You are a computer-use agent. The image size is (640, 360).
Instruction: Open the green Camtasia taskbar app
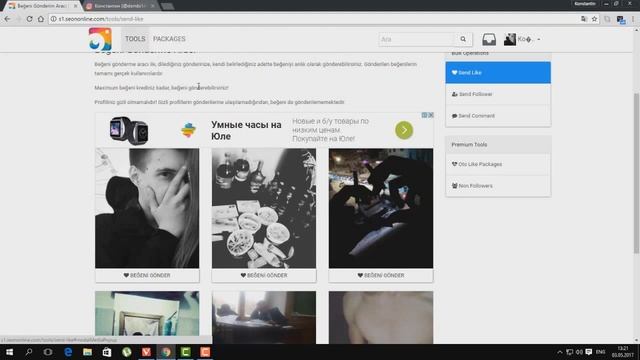click(185, 352)
